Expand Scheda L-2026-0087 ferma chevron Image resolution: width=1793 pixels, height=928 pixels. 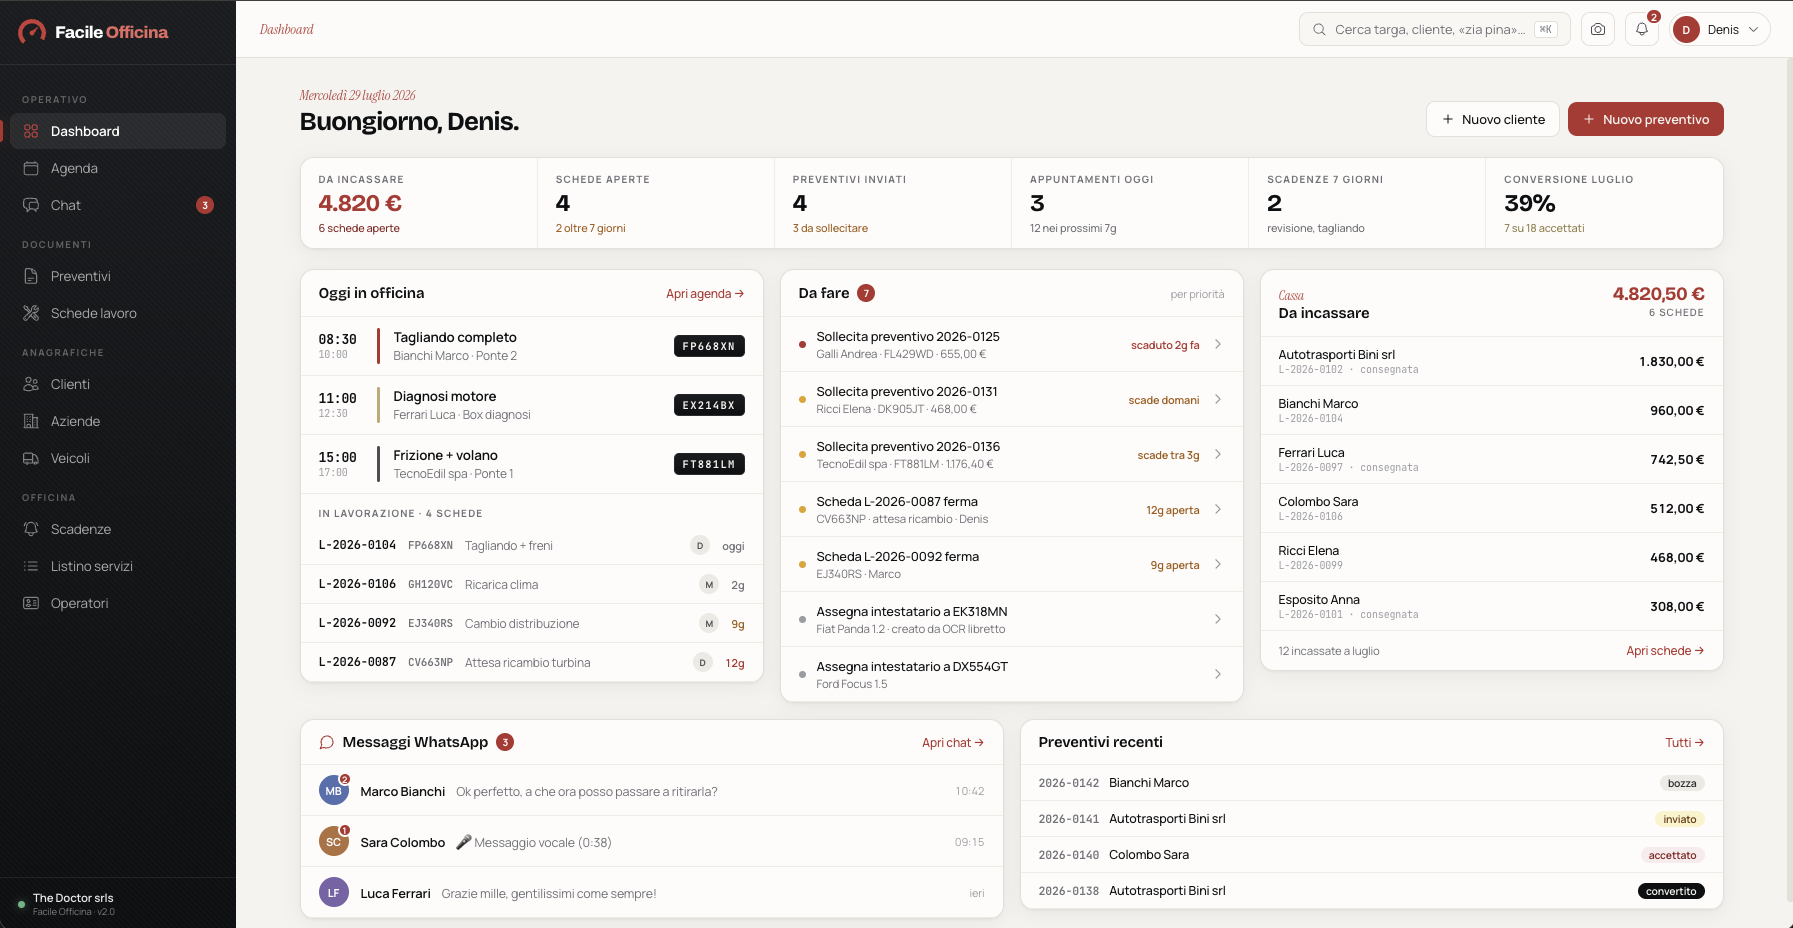1218,509
